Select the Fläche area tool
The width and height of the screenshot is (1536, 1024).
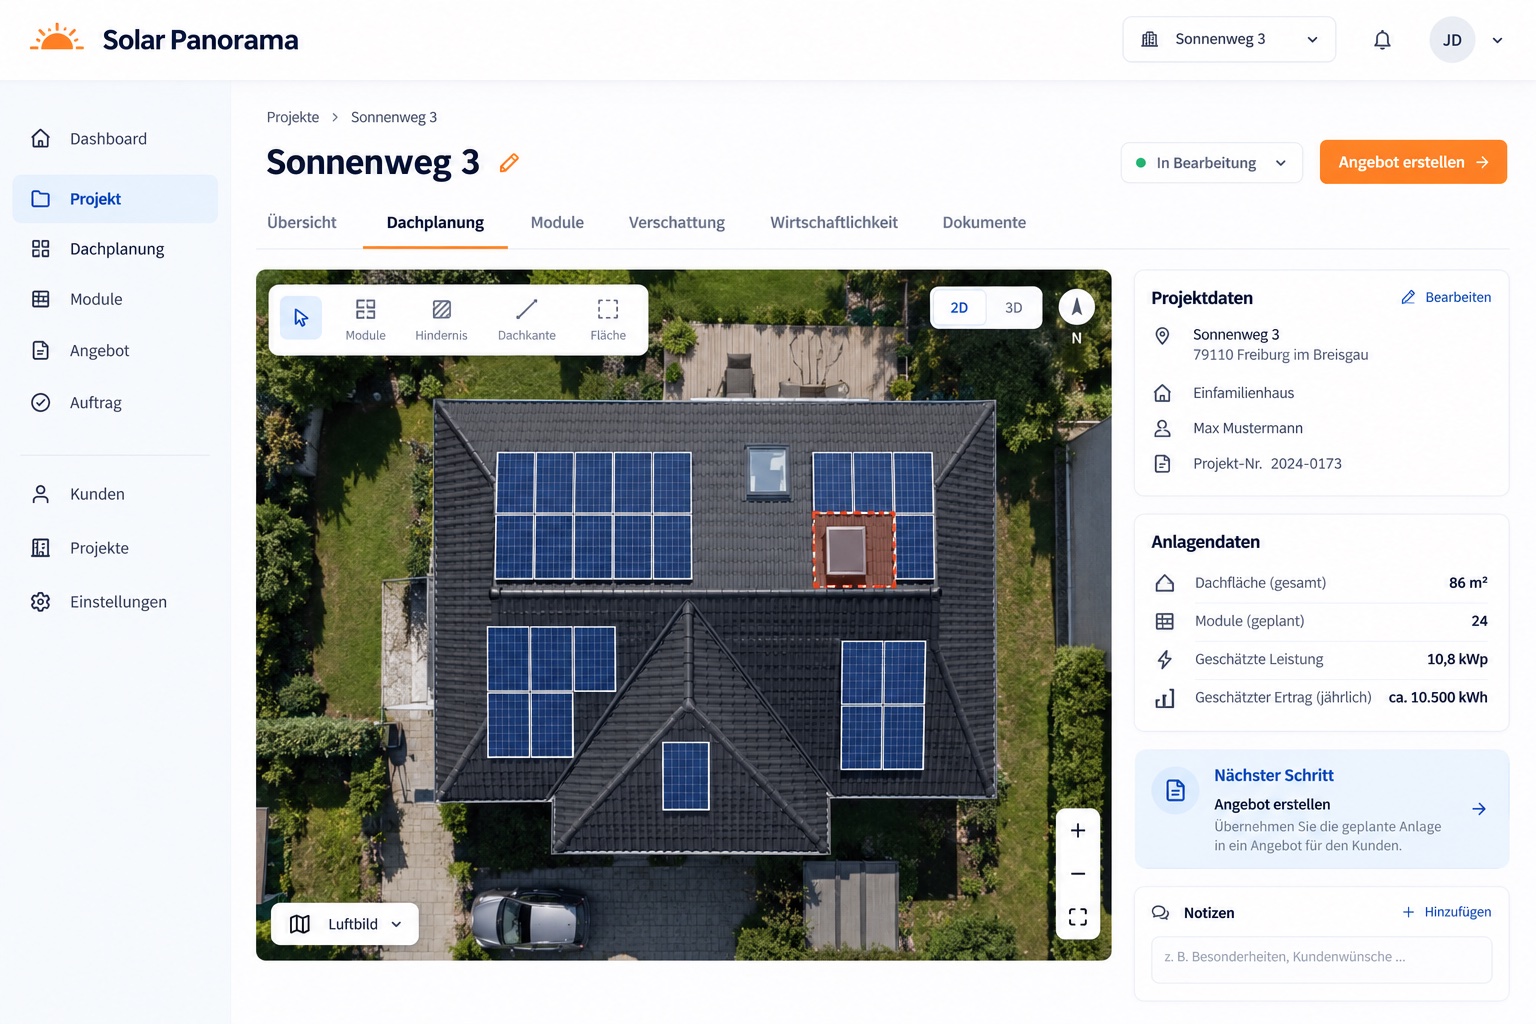608,319
